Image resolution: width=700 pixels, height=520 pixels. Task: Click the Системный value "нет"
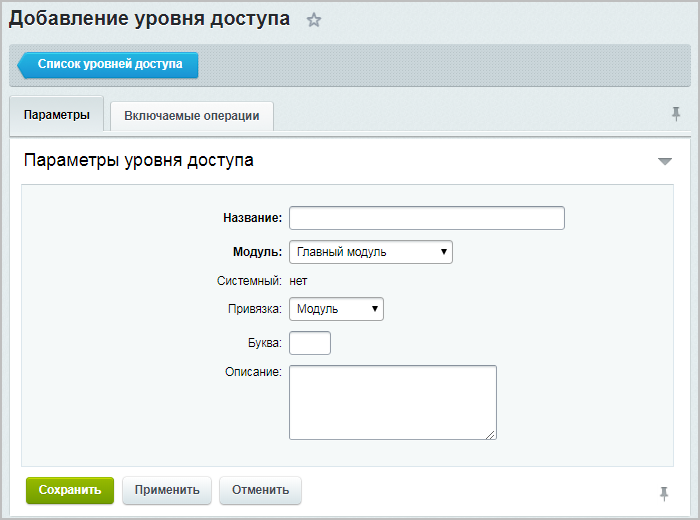pyautogui.click(x=299, y=281)
